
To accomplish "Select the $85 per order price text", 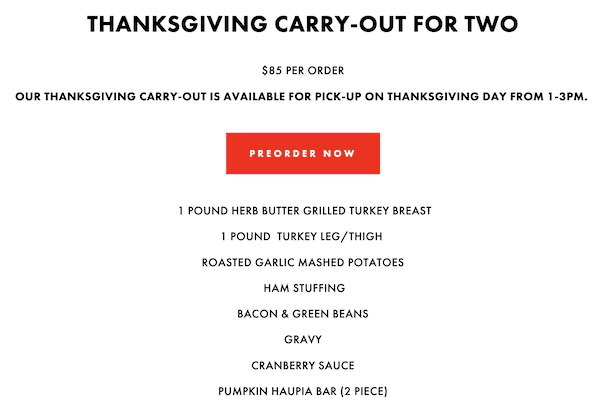I will [303, 70].
